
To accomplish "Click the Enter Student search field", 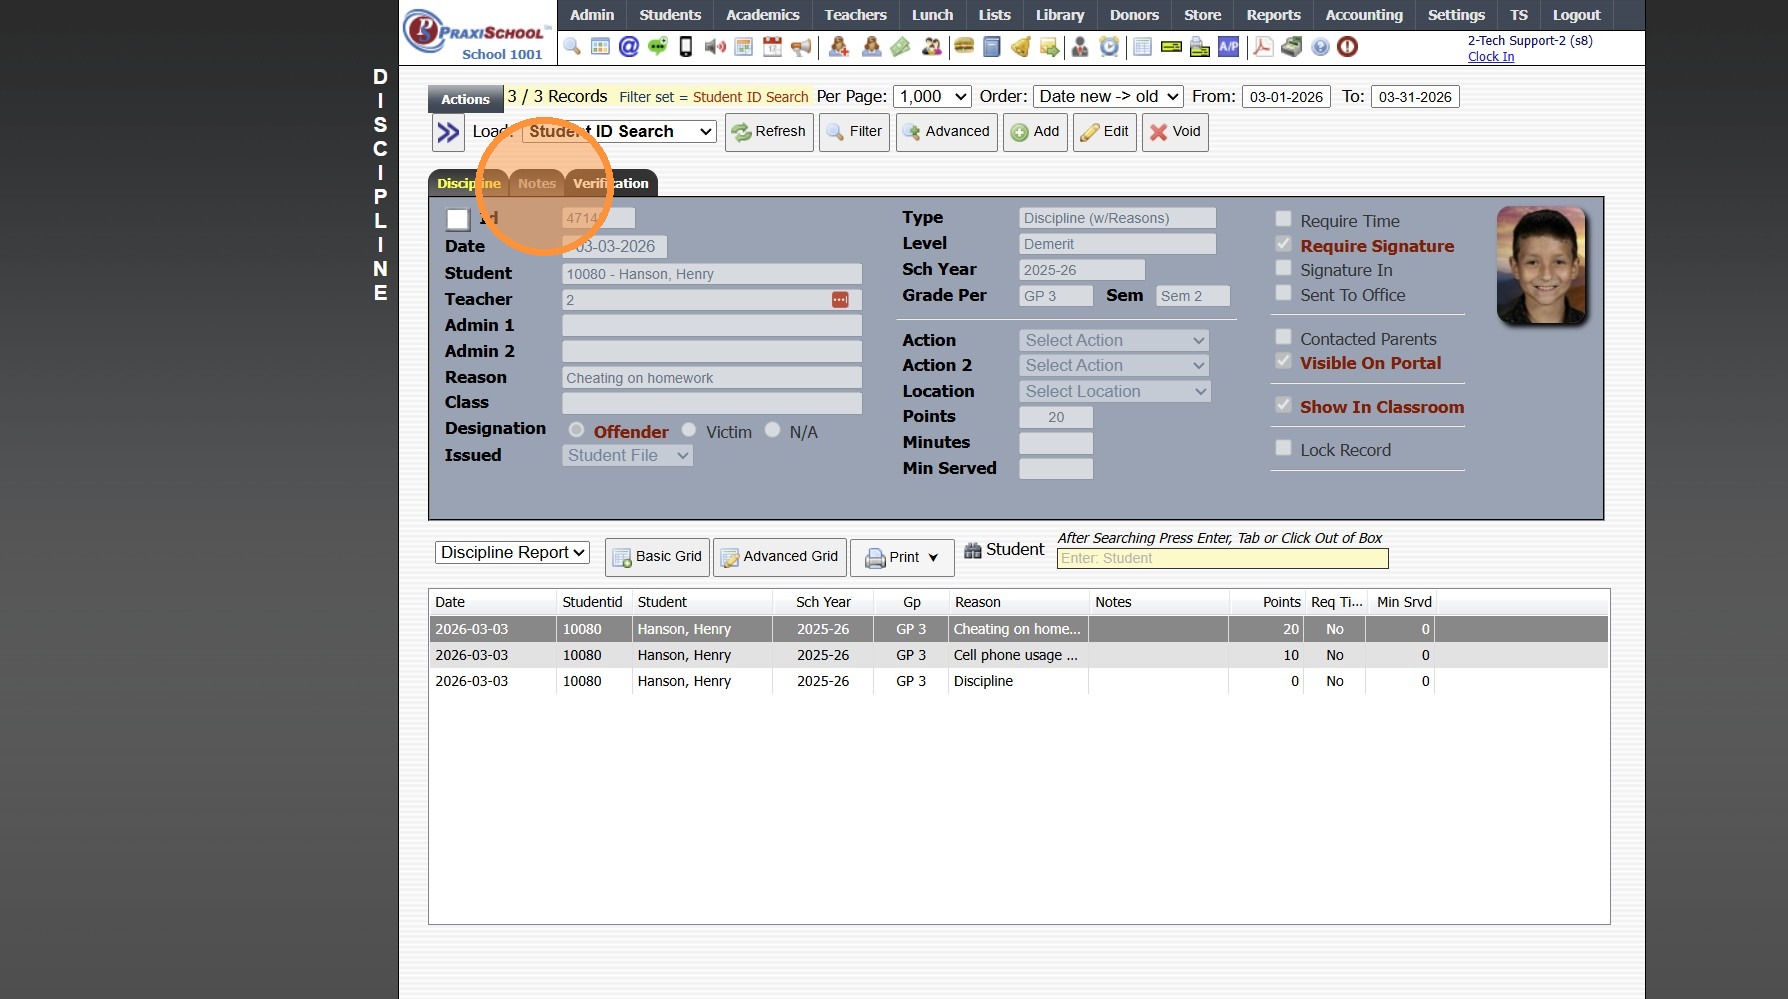I will 1222,558.
